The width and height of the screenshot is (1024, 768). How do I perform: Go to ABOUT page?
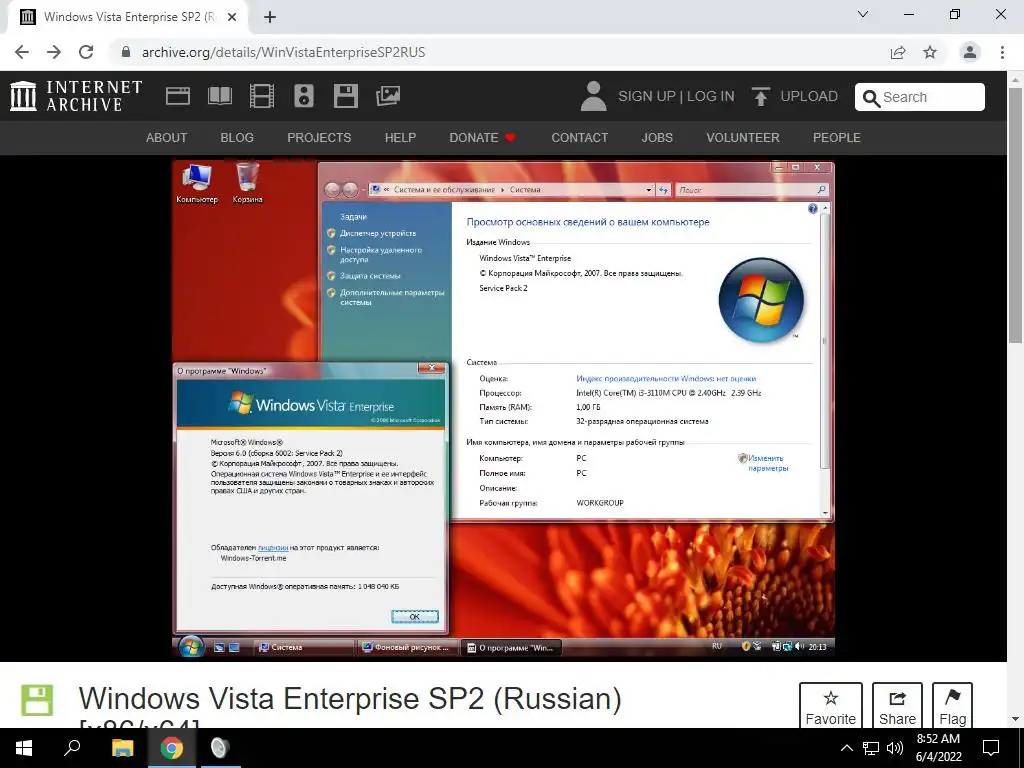[167, 138]
